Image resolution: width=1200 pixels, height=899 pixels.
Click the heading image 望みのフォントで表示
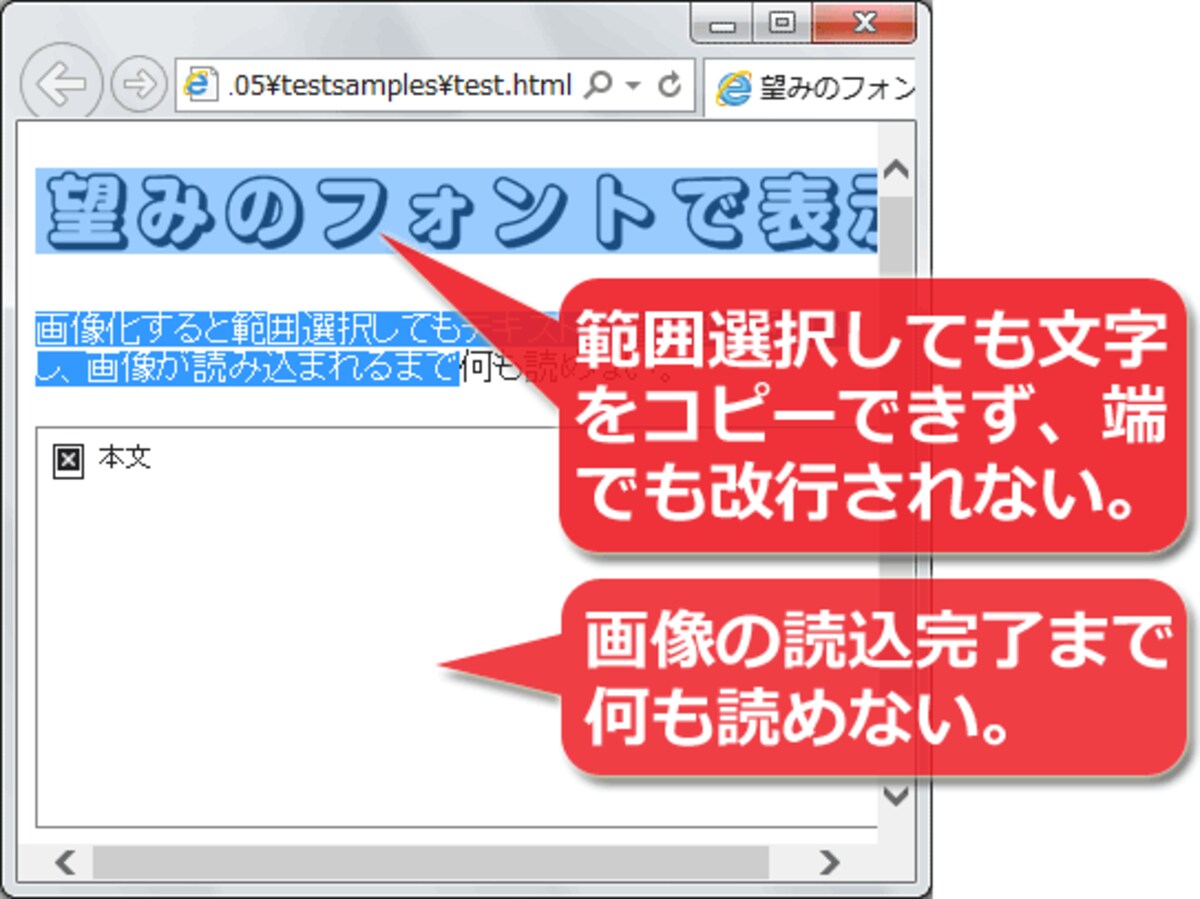[x=456, y=212]
